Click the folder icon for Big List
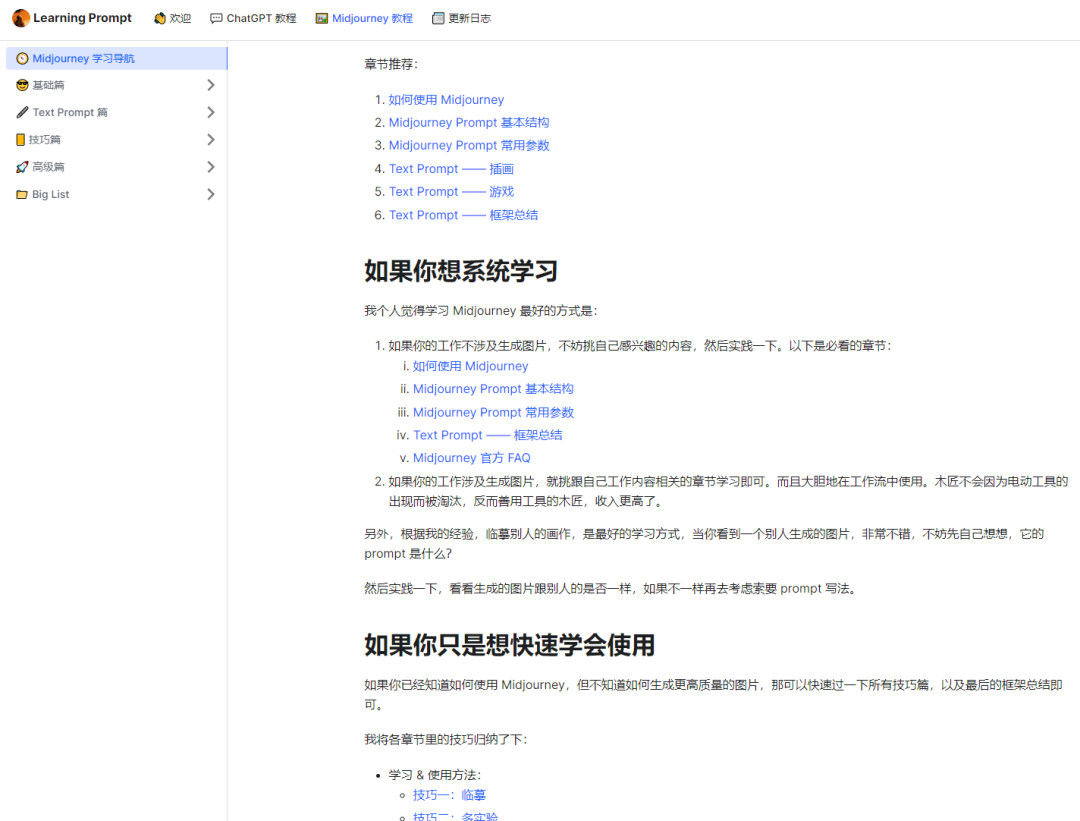The height and width of the screenshot is (821, 1080). click(x=22, y=195)
